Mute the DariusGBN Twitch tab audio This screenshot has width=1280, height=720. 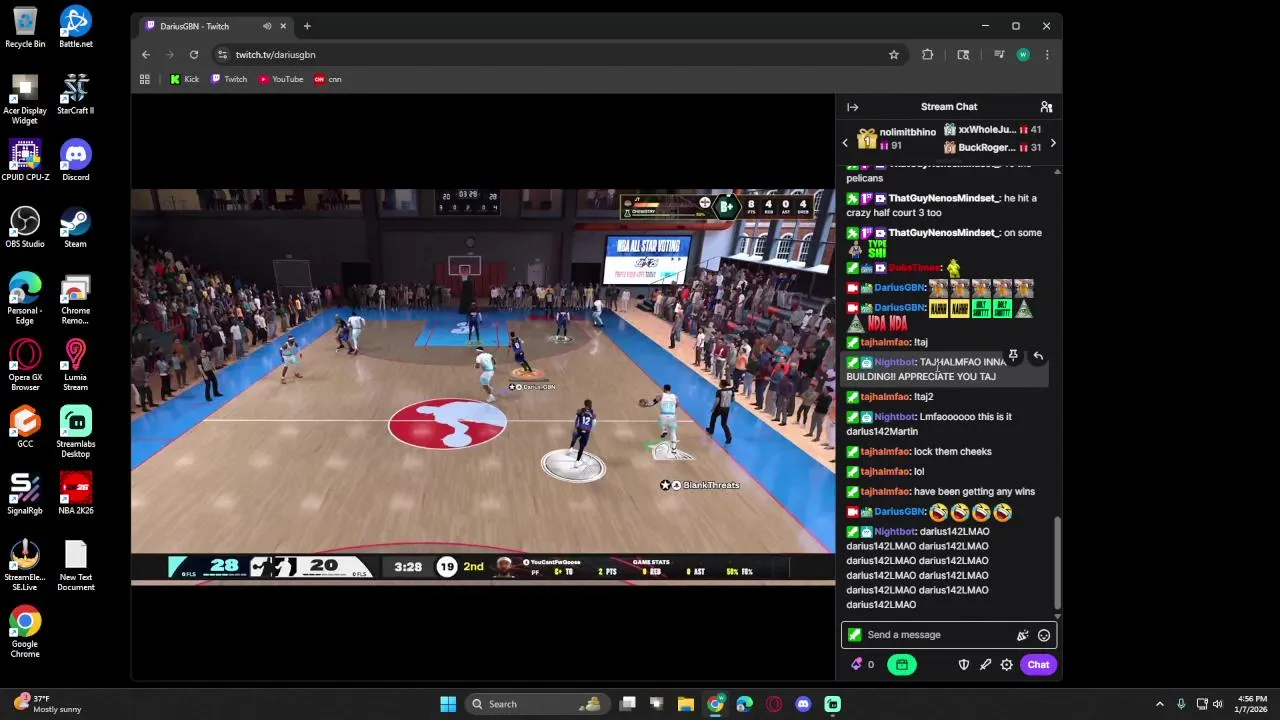pos(266,26)
